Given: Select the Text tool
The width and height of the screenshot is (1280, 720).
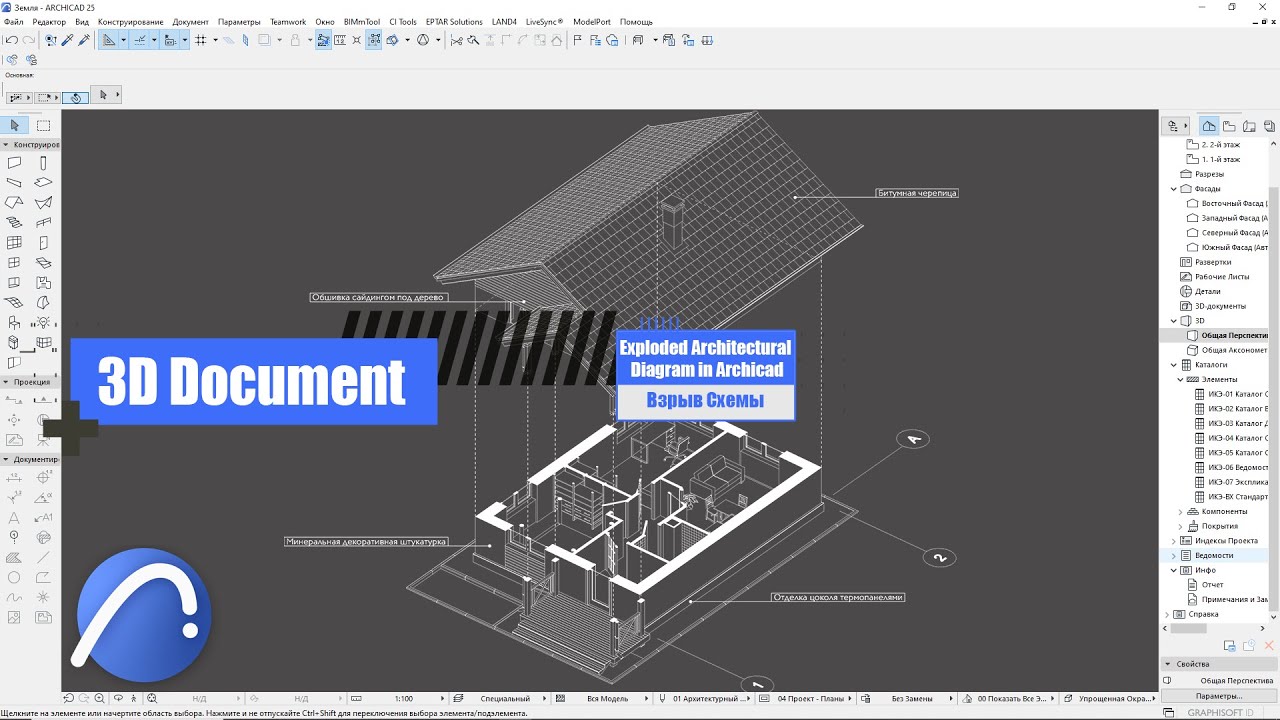Looking at the screenshot, I should [14, 518].
